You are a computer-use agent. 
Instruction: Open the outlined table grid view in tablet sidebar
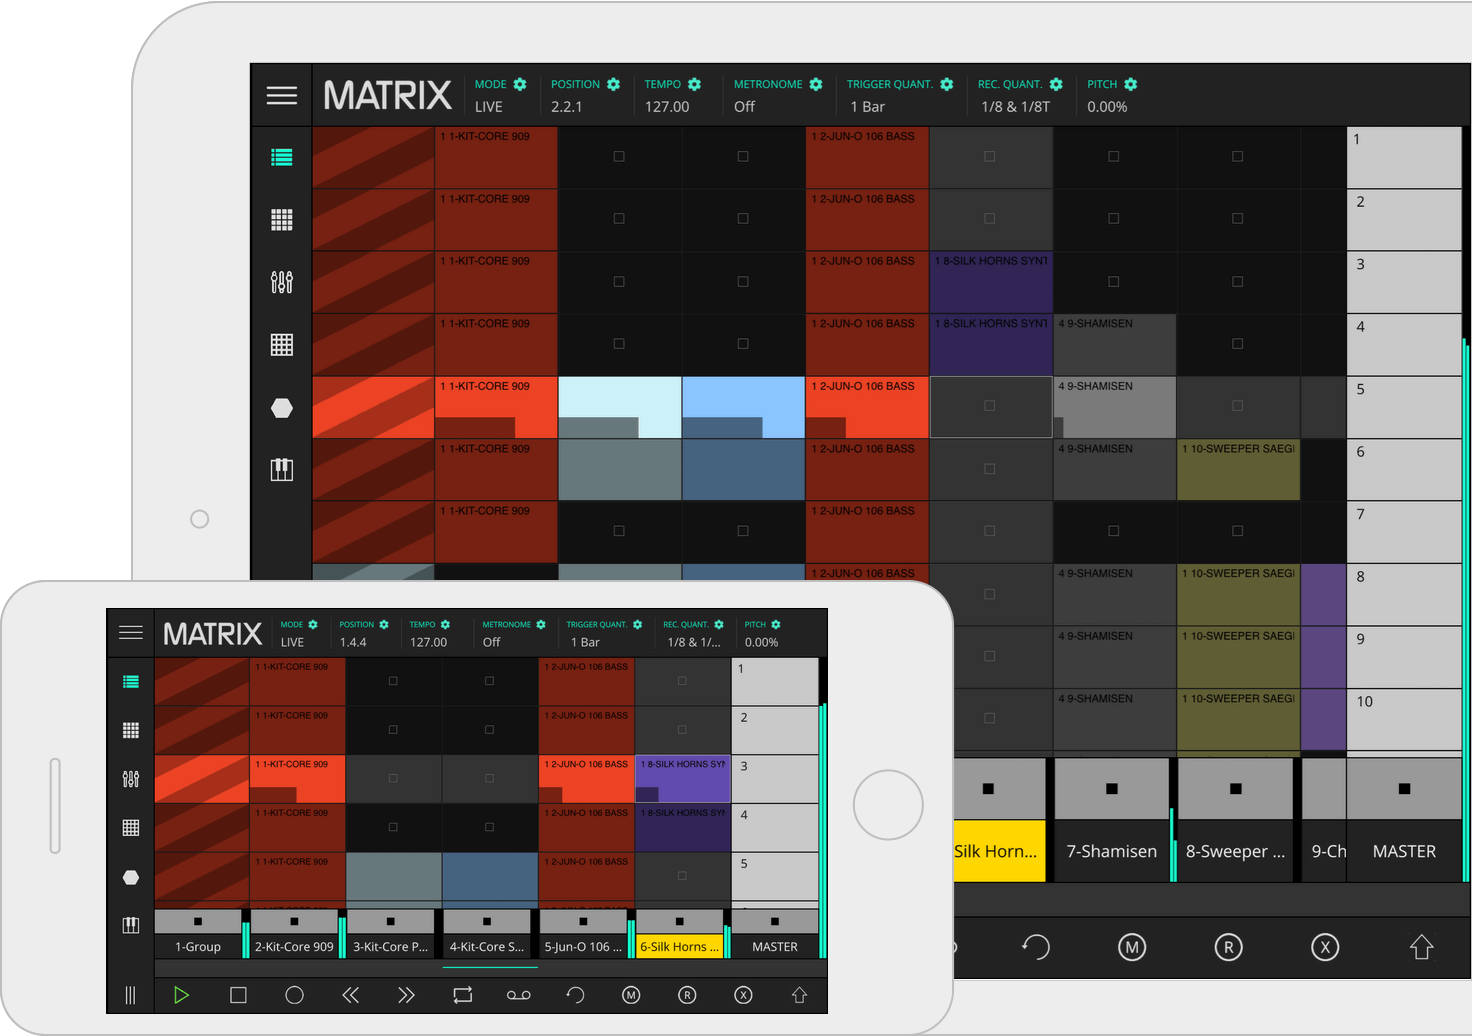(x=282, y=345)
